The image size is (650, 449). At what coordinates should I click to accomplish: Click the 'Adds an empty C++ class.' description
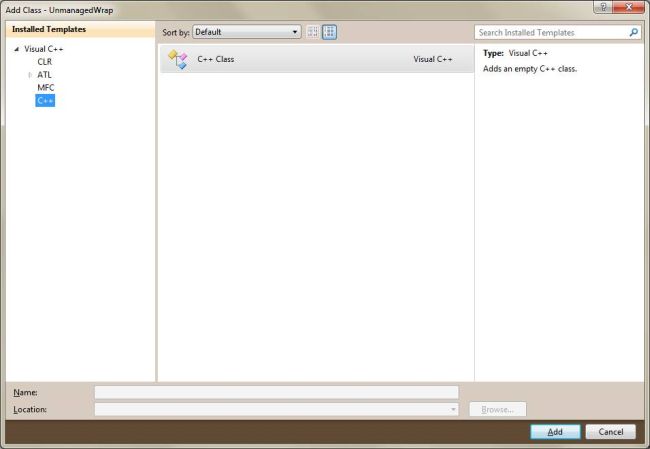(x=530, y=69)
